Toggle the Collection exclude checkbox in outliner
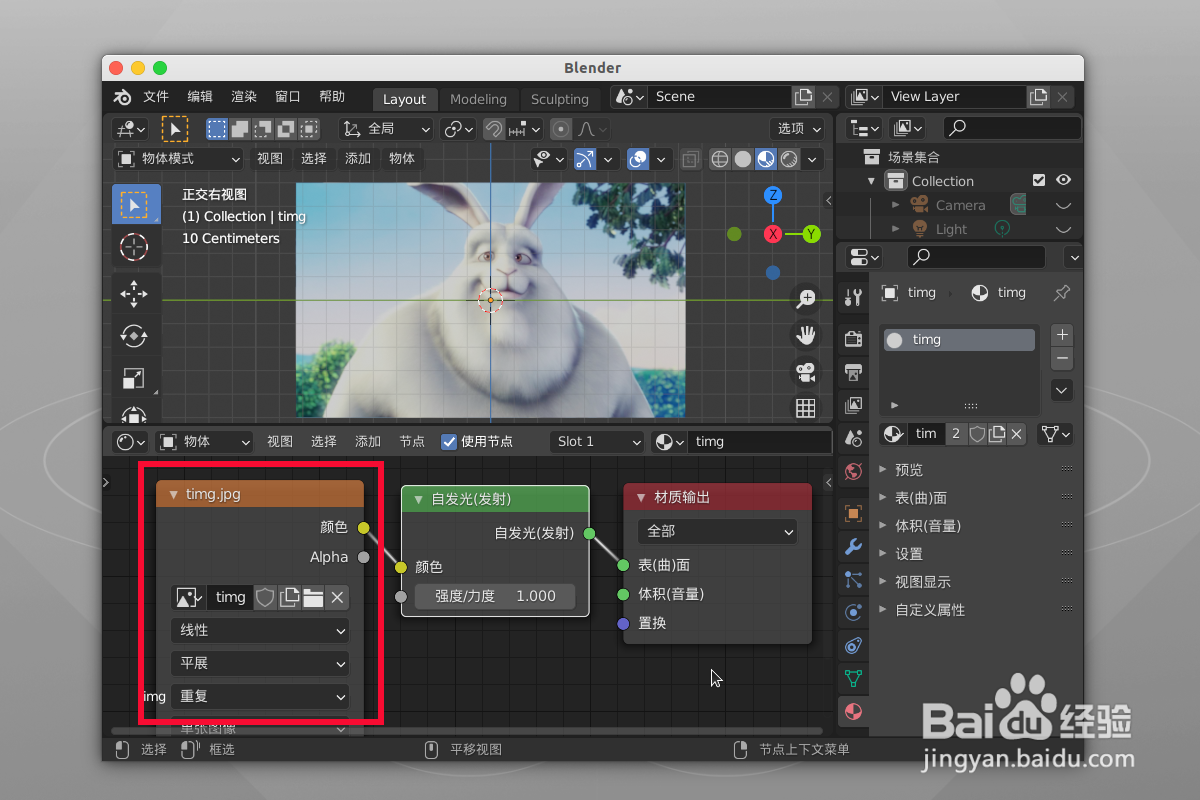Image resolution: width=1200 pixels, height=800 pixels. (x=1039, y=180)
